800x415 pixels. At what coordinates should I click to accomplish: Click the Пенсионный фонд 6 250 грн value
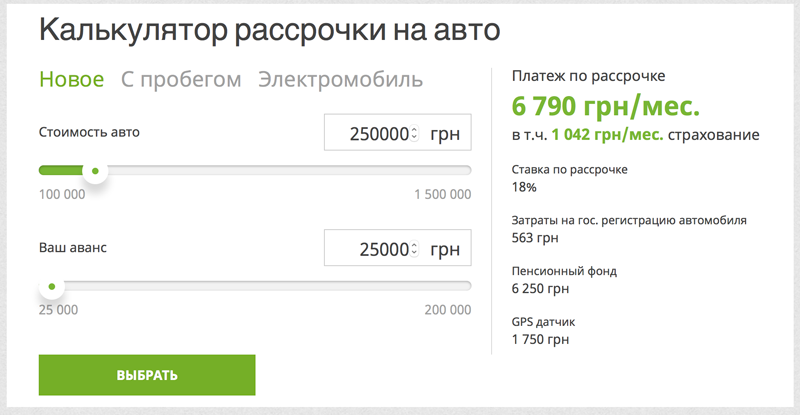tap(540, 289)
